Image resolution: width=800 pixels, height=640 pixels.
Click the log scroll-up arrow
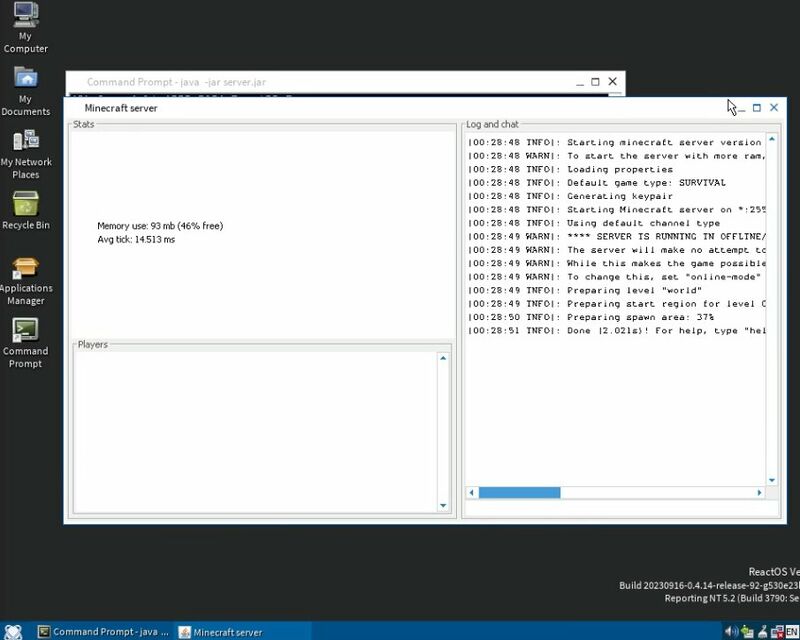pos(772,139)
